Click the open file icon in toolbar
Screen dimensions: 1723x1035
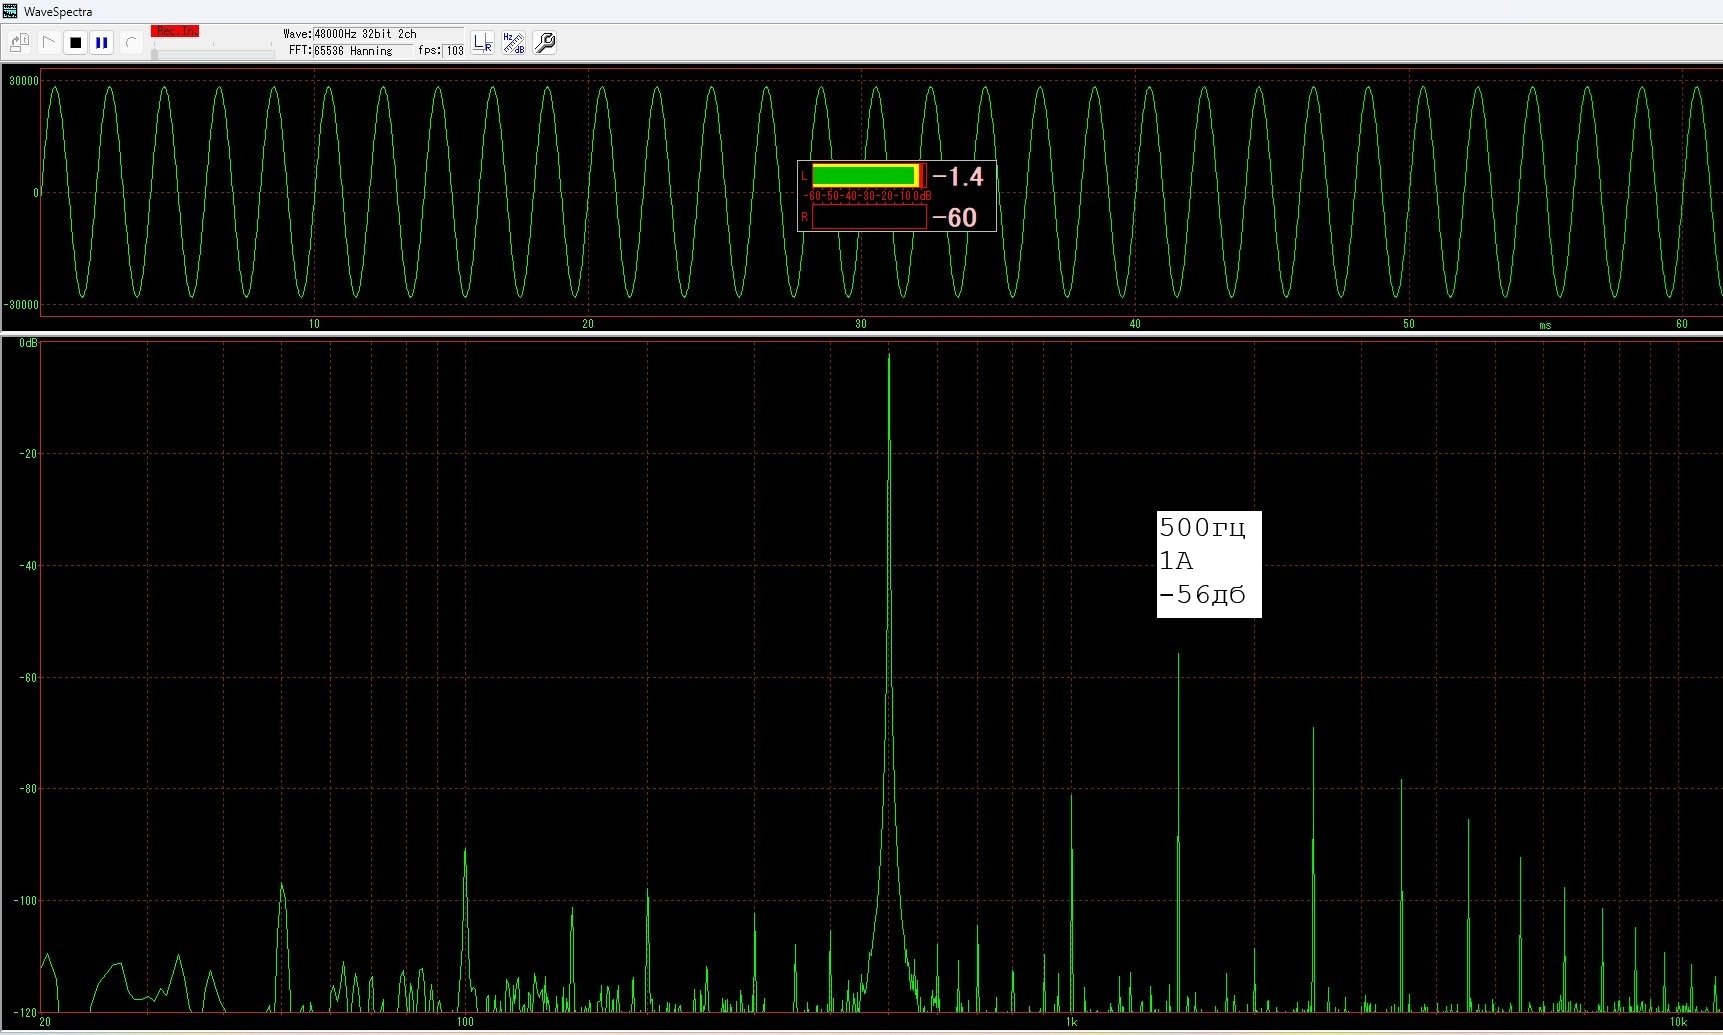pos(19,43)
